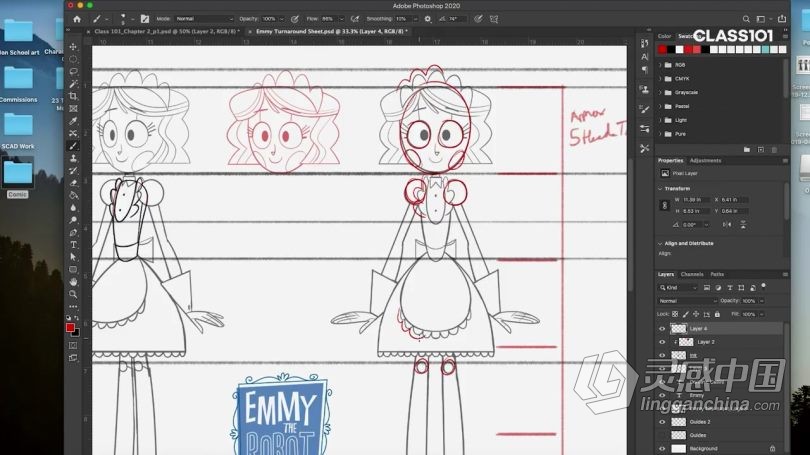Screen dimensions: 810x455
Task: Switch to the Color panel tab
Action: (664, 36)
